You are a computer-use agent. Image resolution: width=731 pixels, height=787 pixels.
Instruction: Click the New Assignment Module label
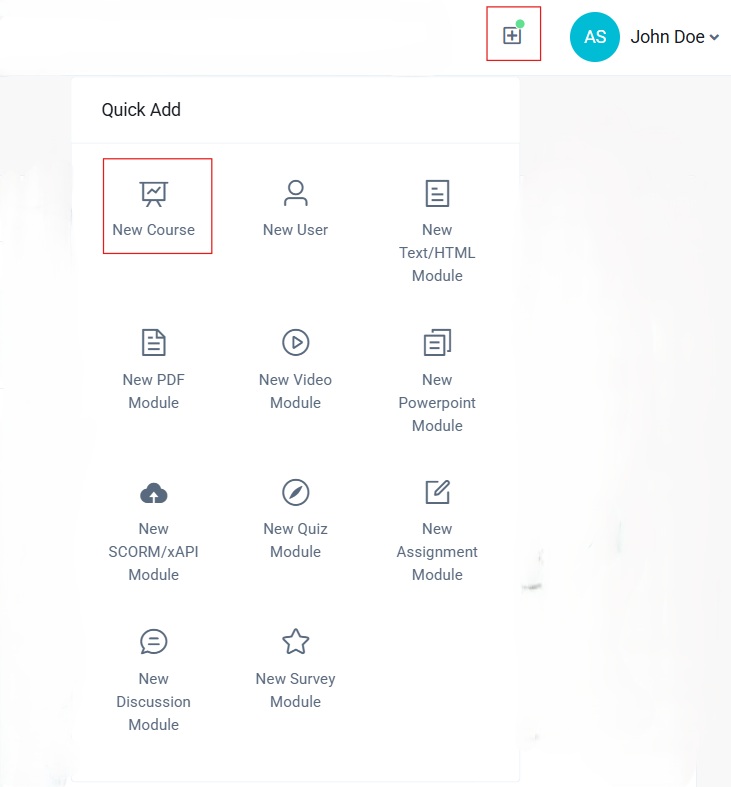point(437,552)
